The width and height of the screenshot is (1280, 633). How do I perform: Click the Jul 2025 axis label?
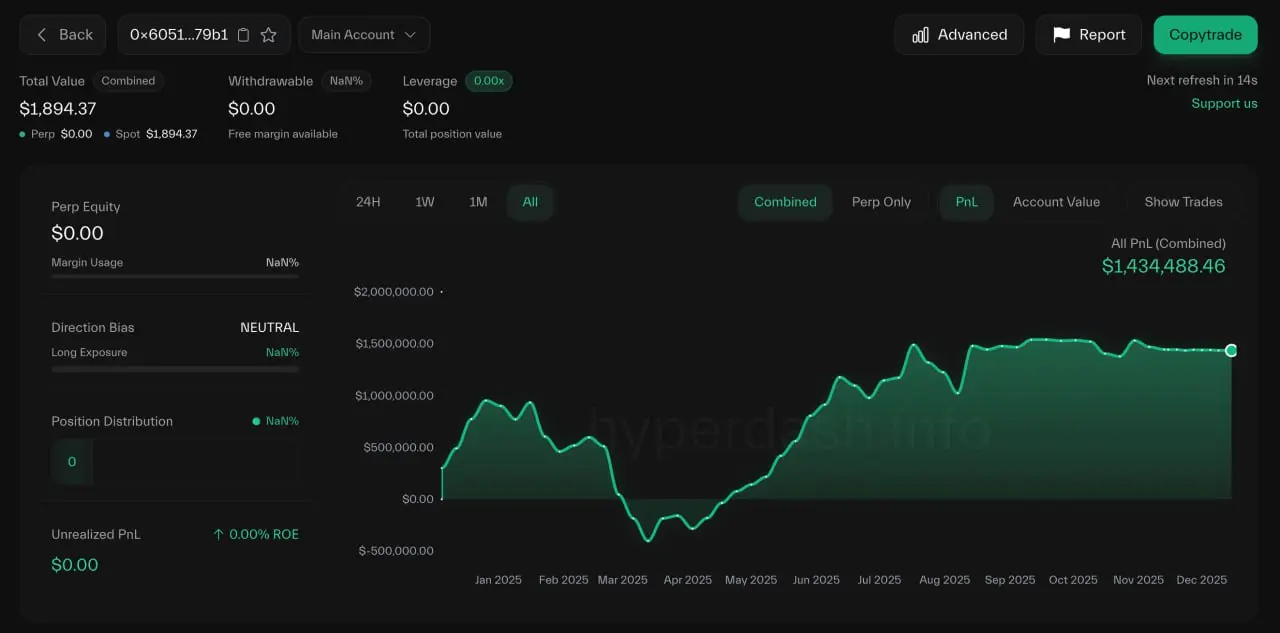[879, 580]
